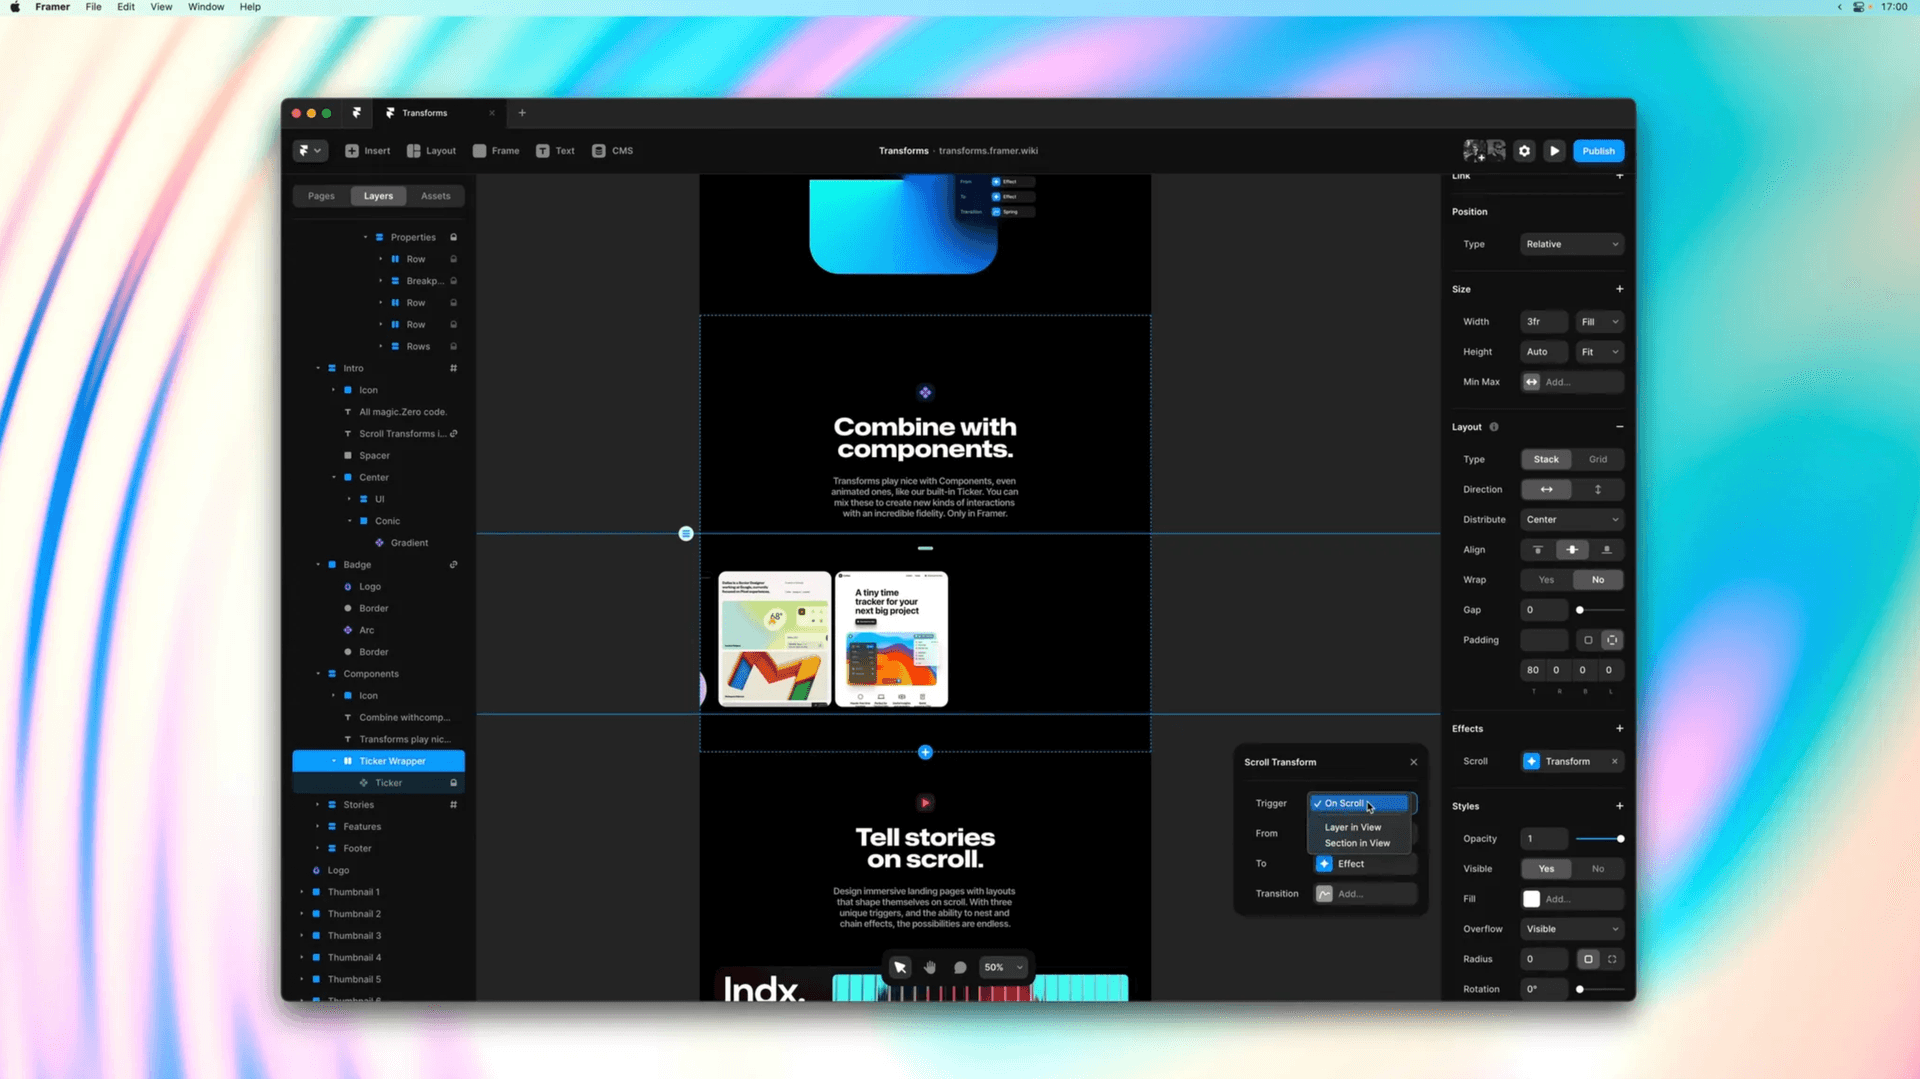1920x1079 pixels.
Task: Click the Preview play icon
Action: (x=1555, y=151)
